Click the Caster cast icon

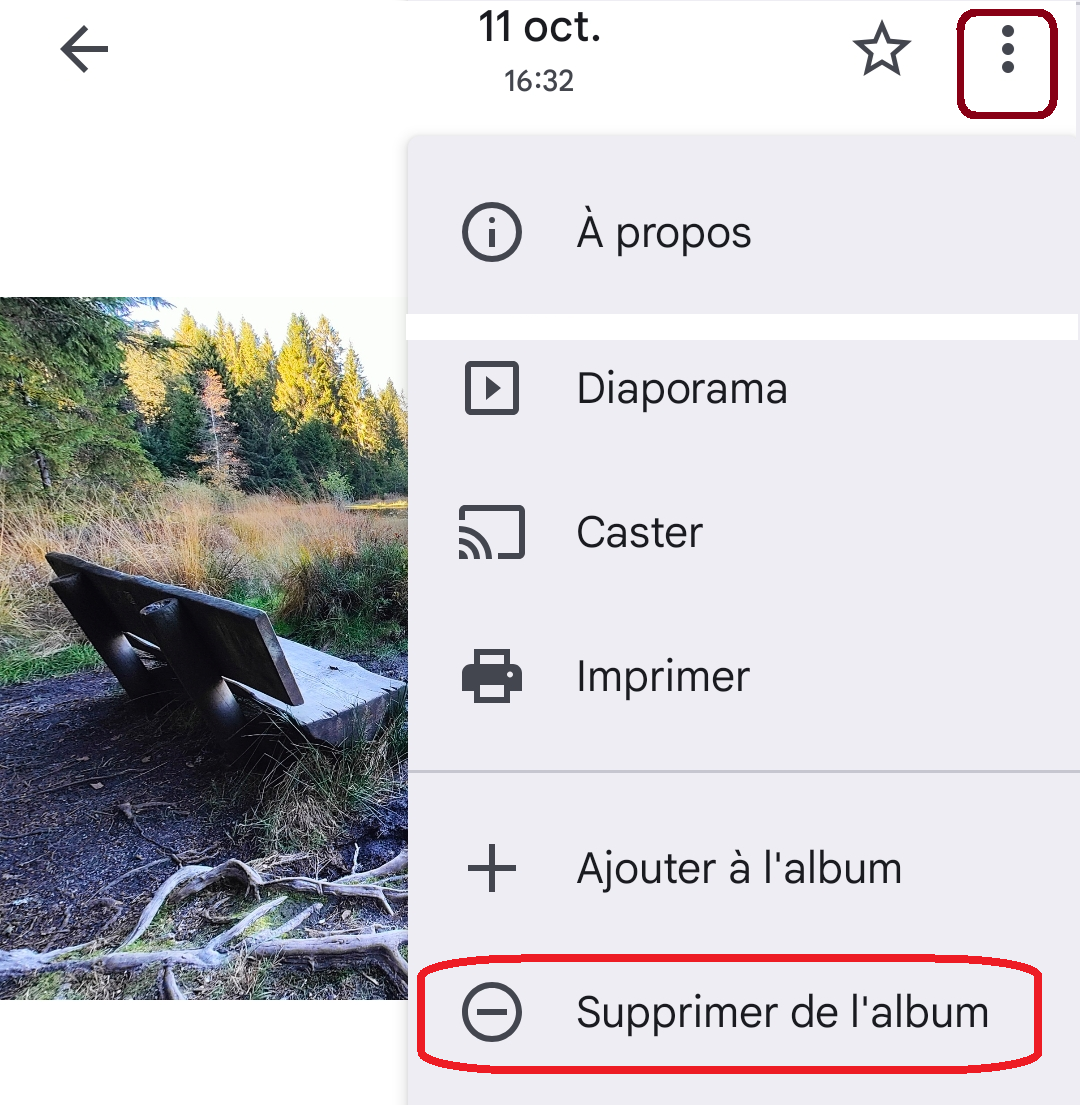(x=492, y=532)
